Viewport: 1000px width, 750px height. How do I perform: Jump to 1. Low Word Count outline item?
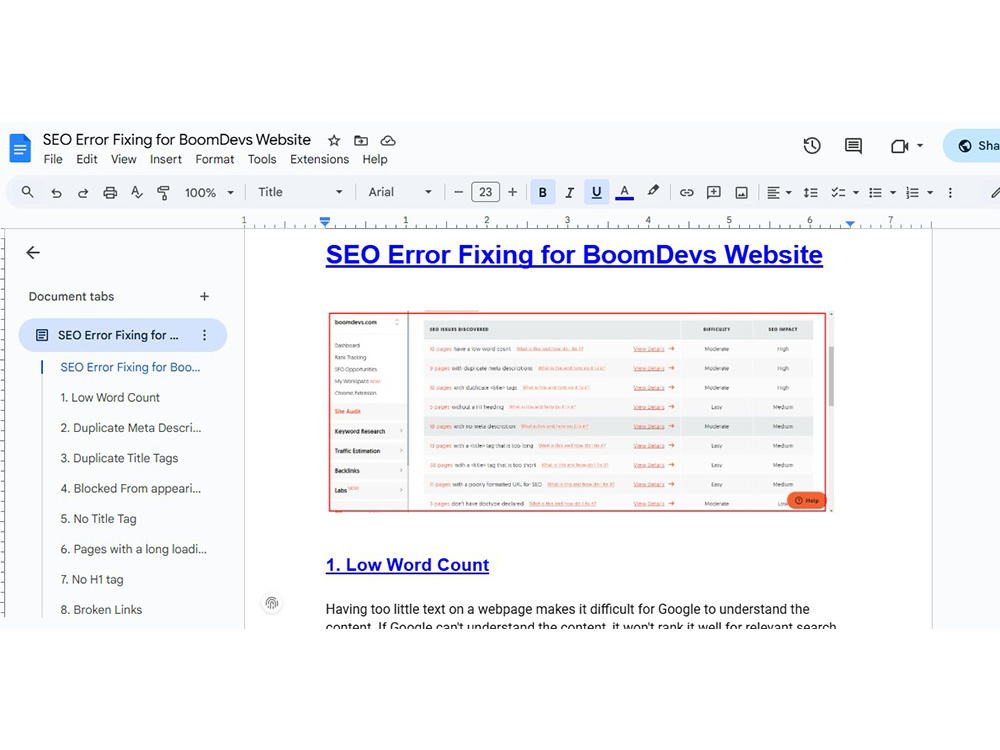coord(110,397)
